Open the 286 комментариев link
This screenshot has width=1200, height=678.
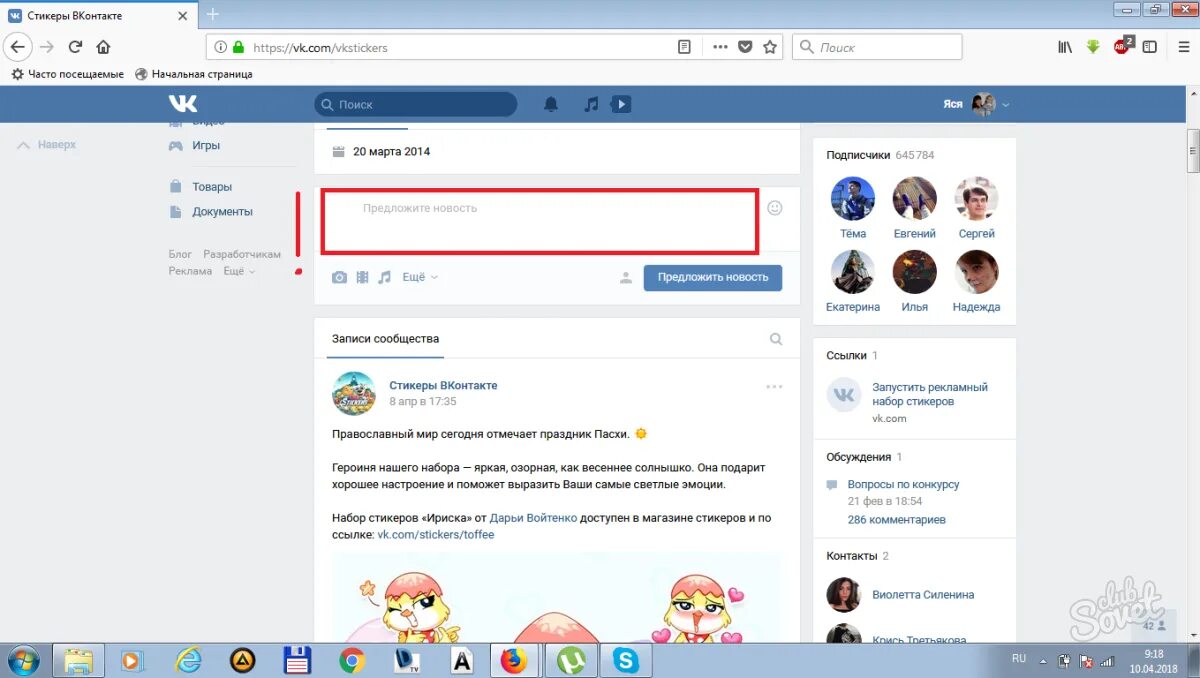click(896, 520)
